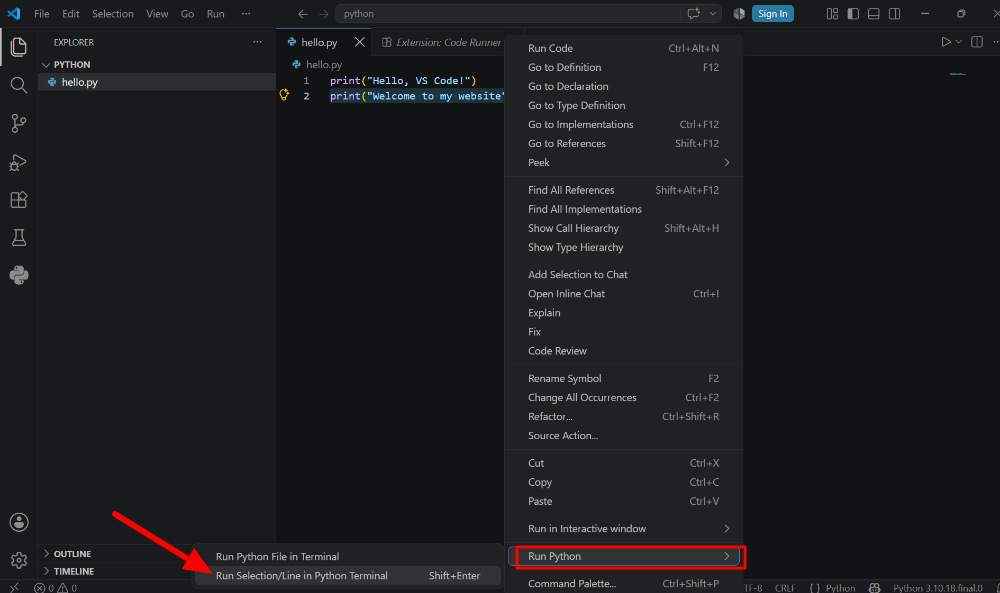This screenshot has height=593, width=1000.
Task: Open the run button dropdown arrow
Action: 959,41
